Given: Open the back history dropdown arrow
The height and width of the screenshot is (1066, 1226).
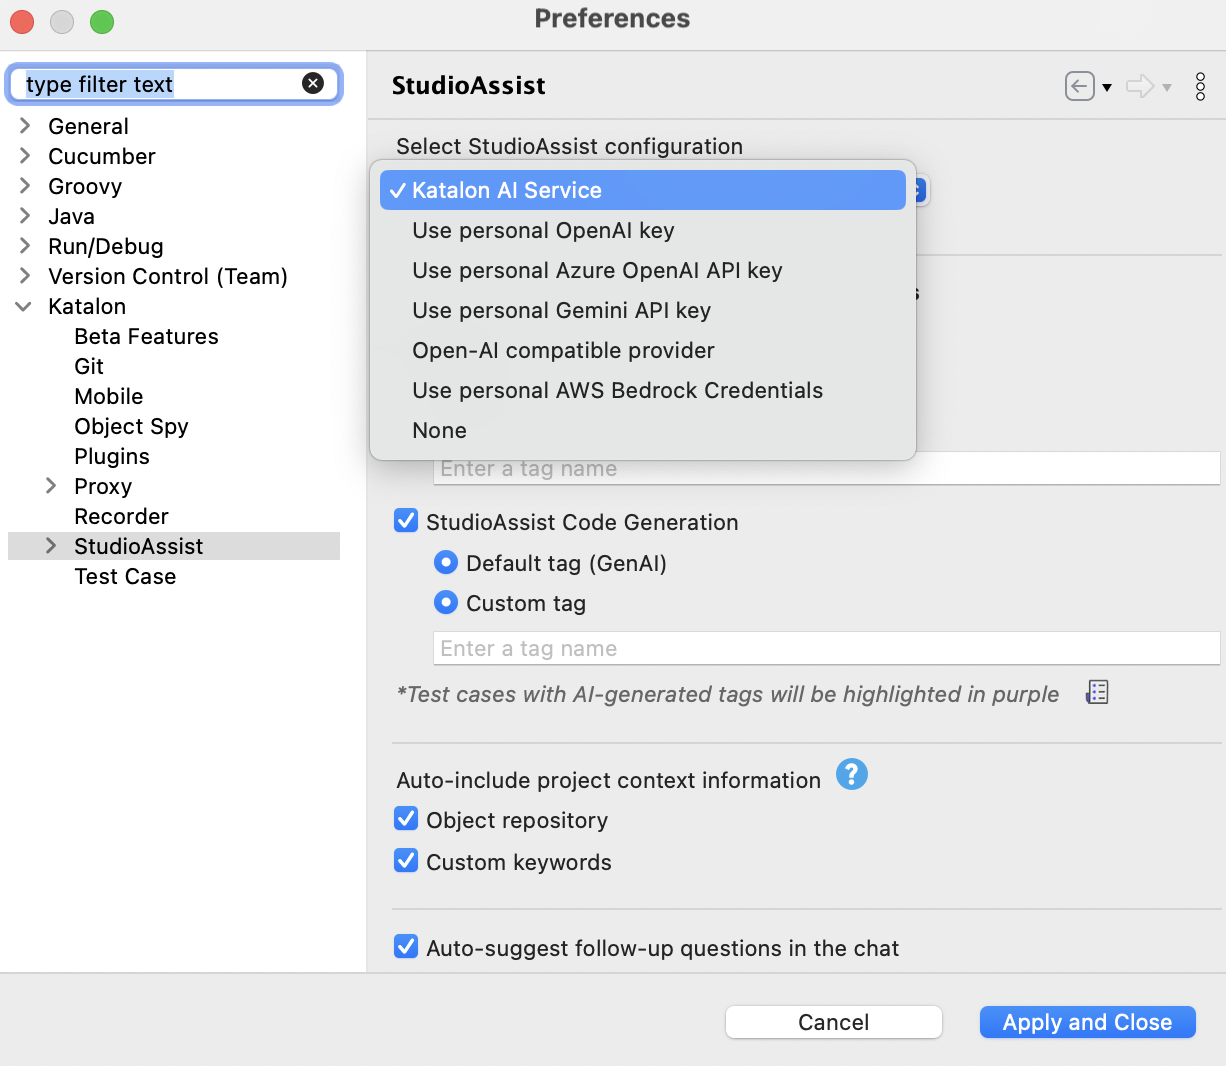Looking at the screenshot, I should click(1107, 88).
